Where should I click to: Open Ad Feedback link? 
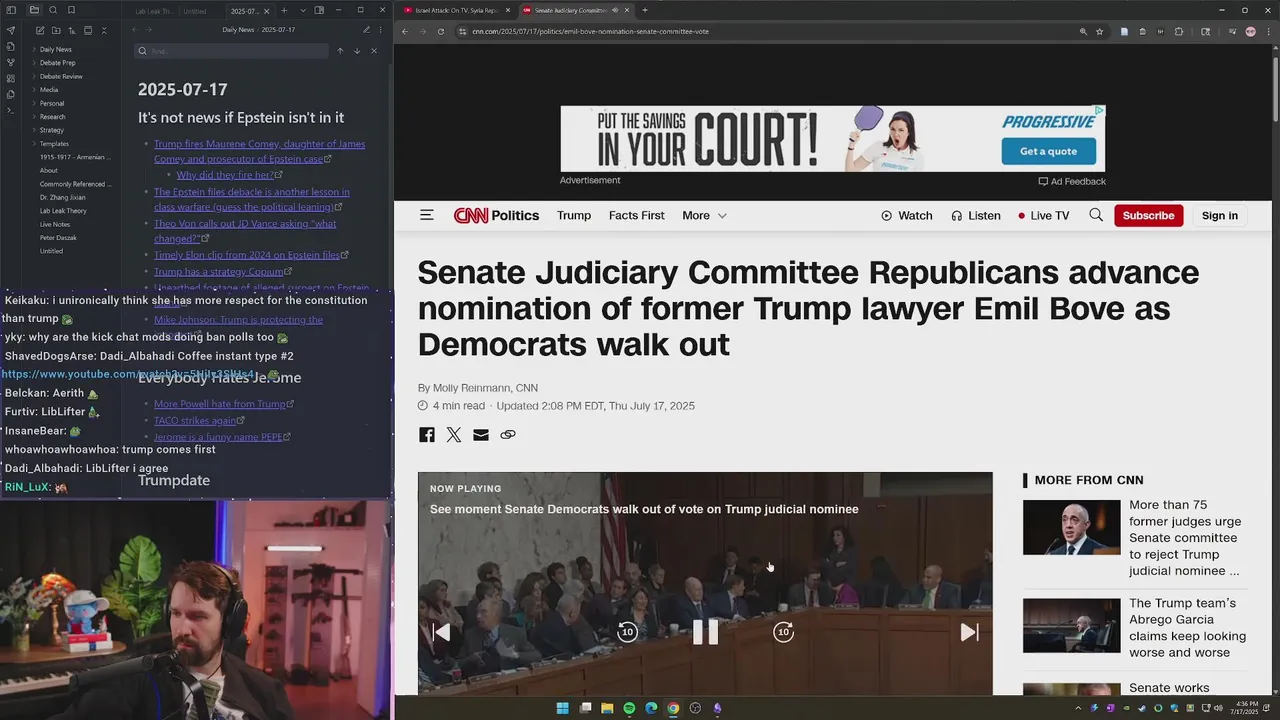[x=1072, y=181]
